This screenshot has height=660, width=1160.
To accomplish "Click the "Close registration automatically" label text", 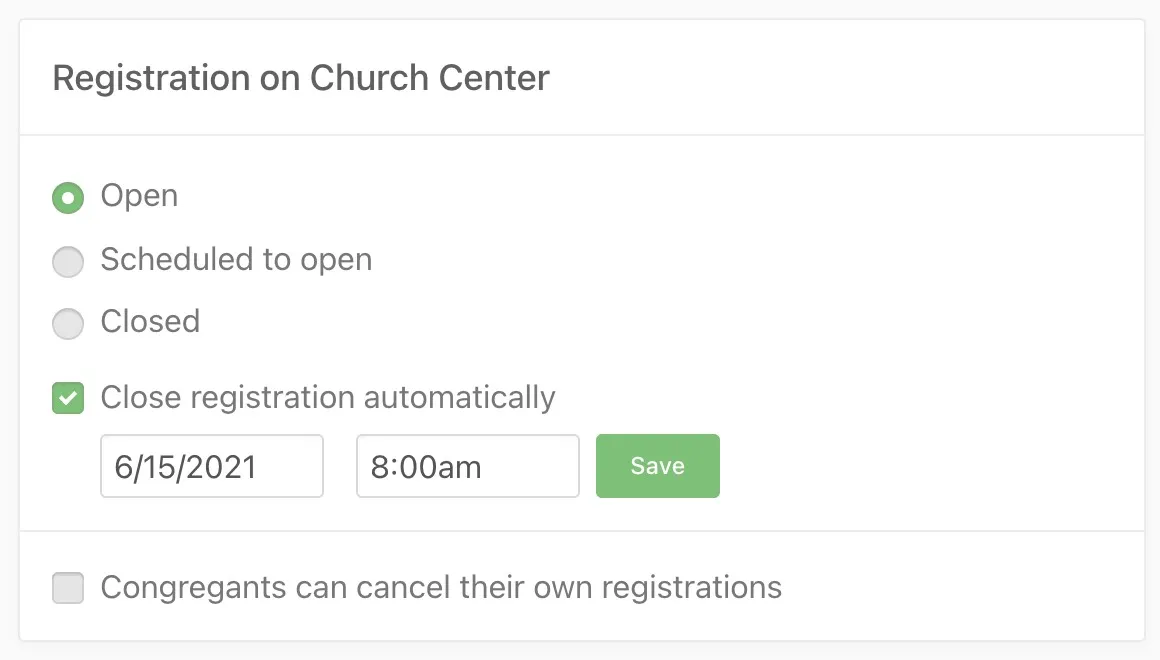I will click(x=328, y=397).
